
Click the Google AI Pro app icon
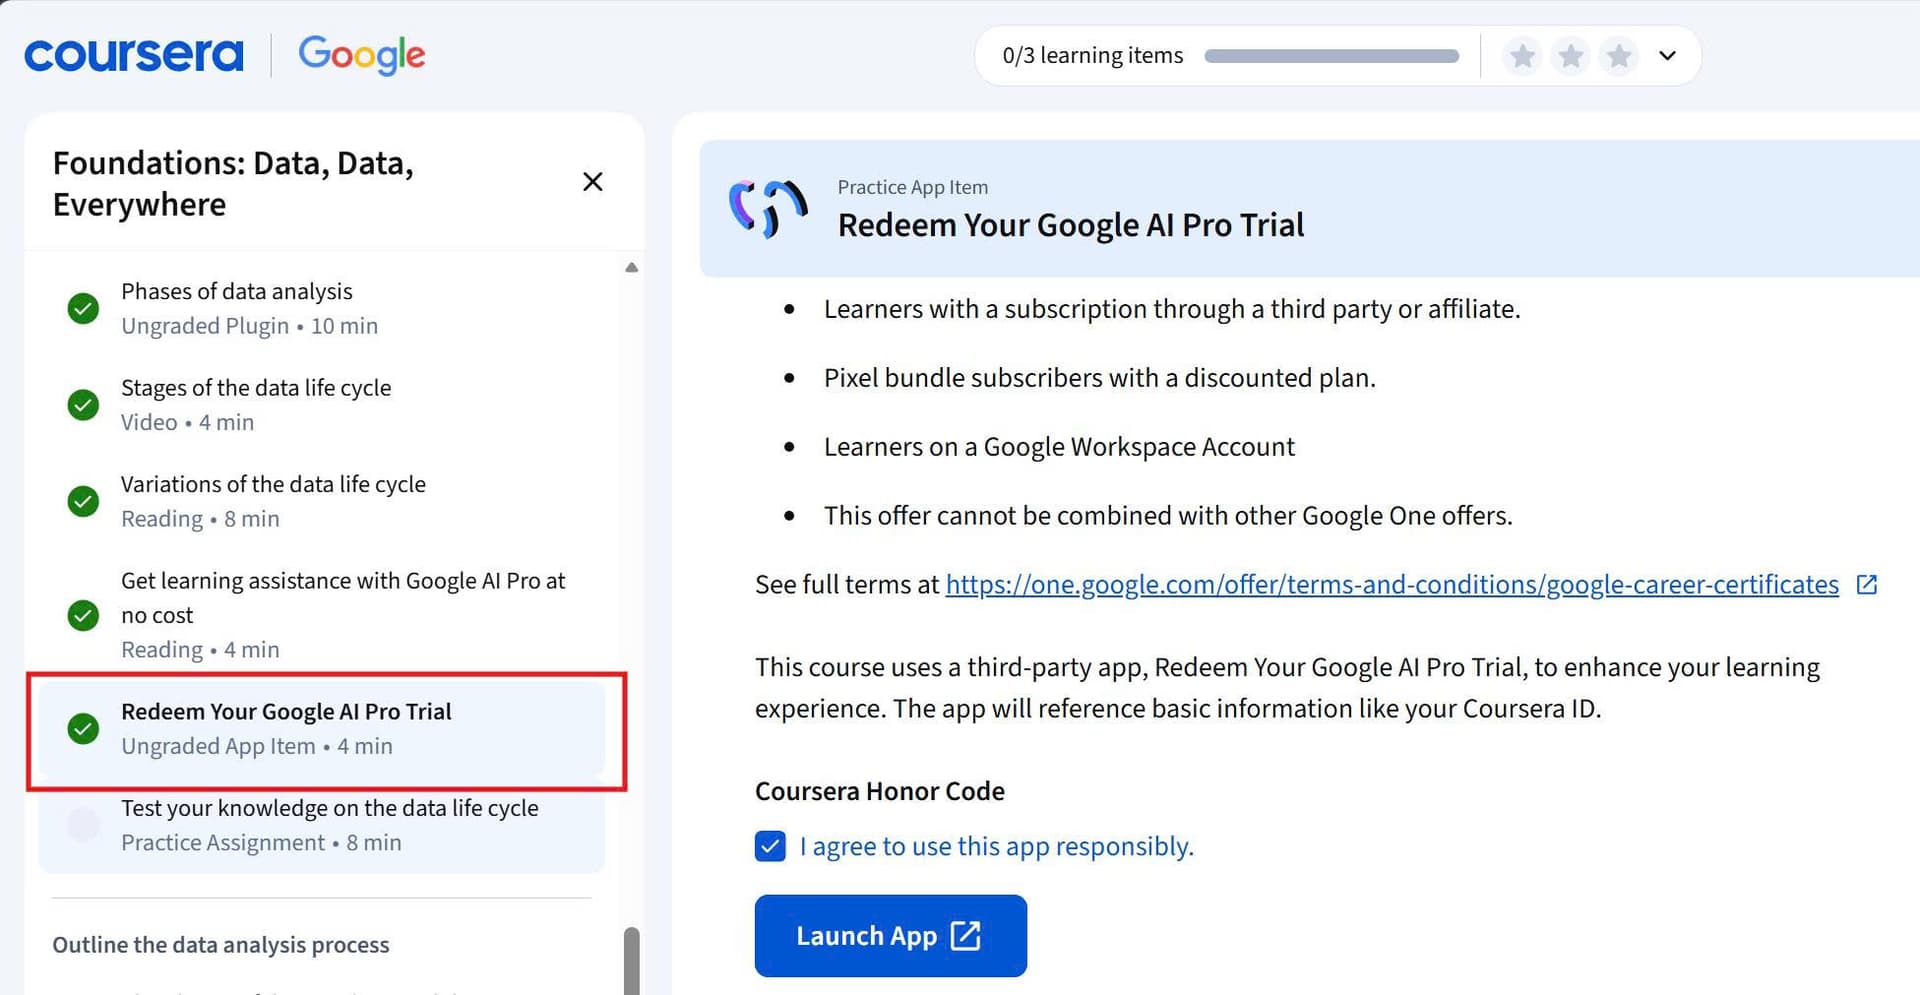coord(768,208)
